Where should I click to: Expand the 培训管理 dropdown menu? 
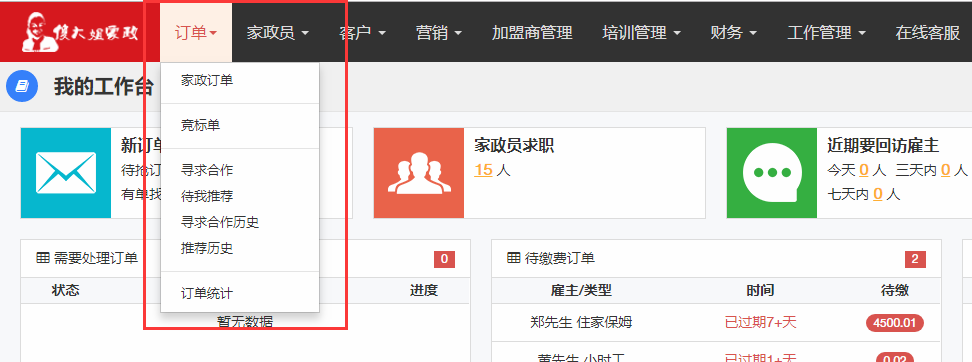coord(642,32)
